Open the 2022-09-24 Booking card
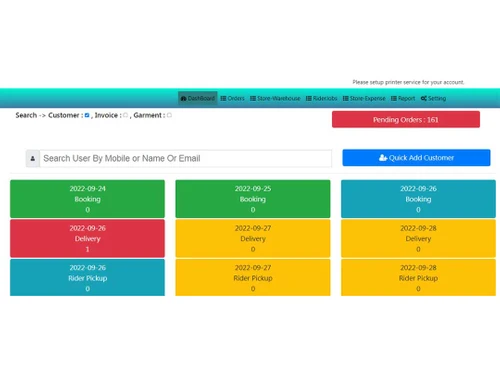 click(x=87, y=199)
